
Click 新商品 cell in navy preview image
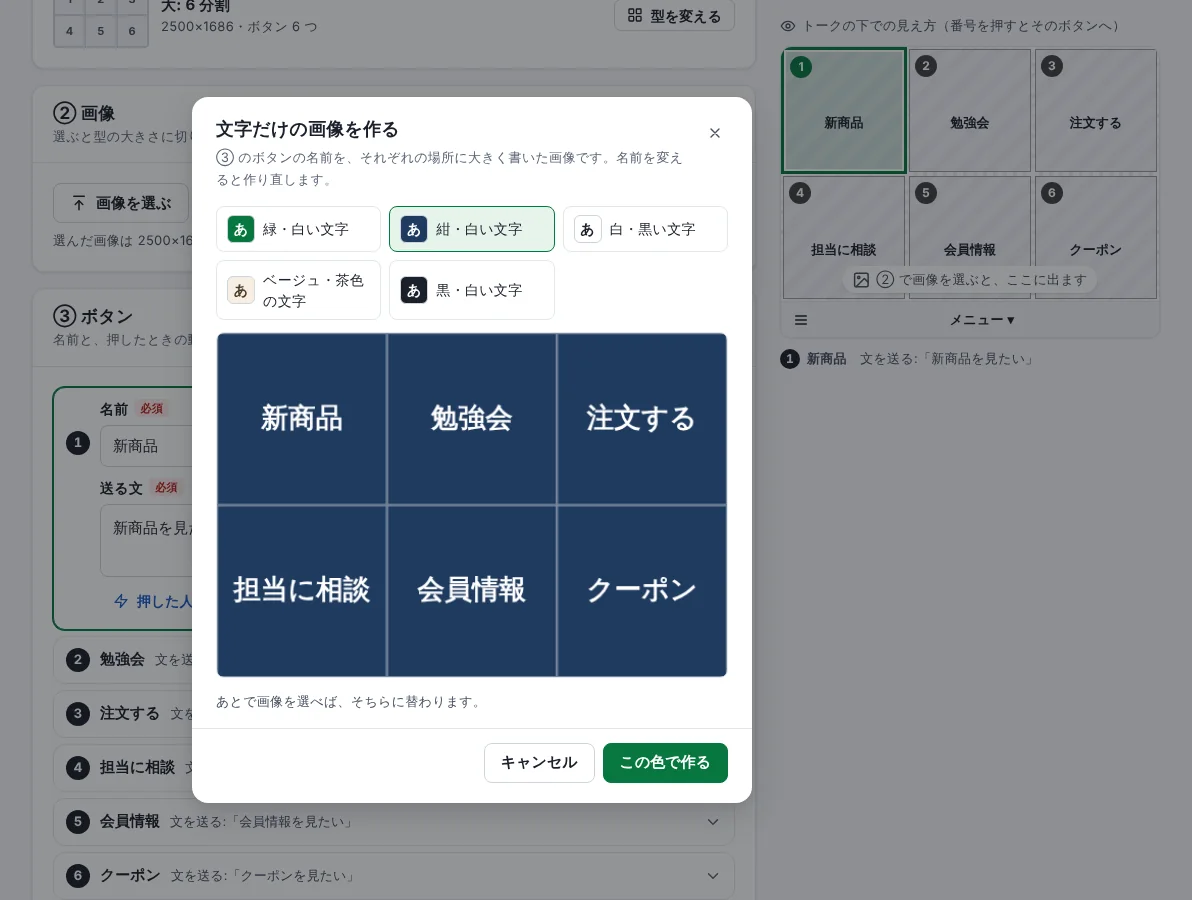302,419
